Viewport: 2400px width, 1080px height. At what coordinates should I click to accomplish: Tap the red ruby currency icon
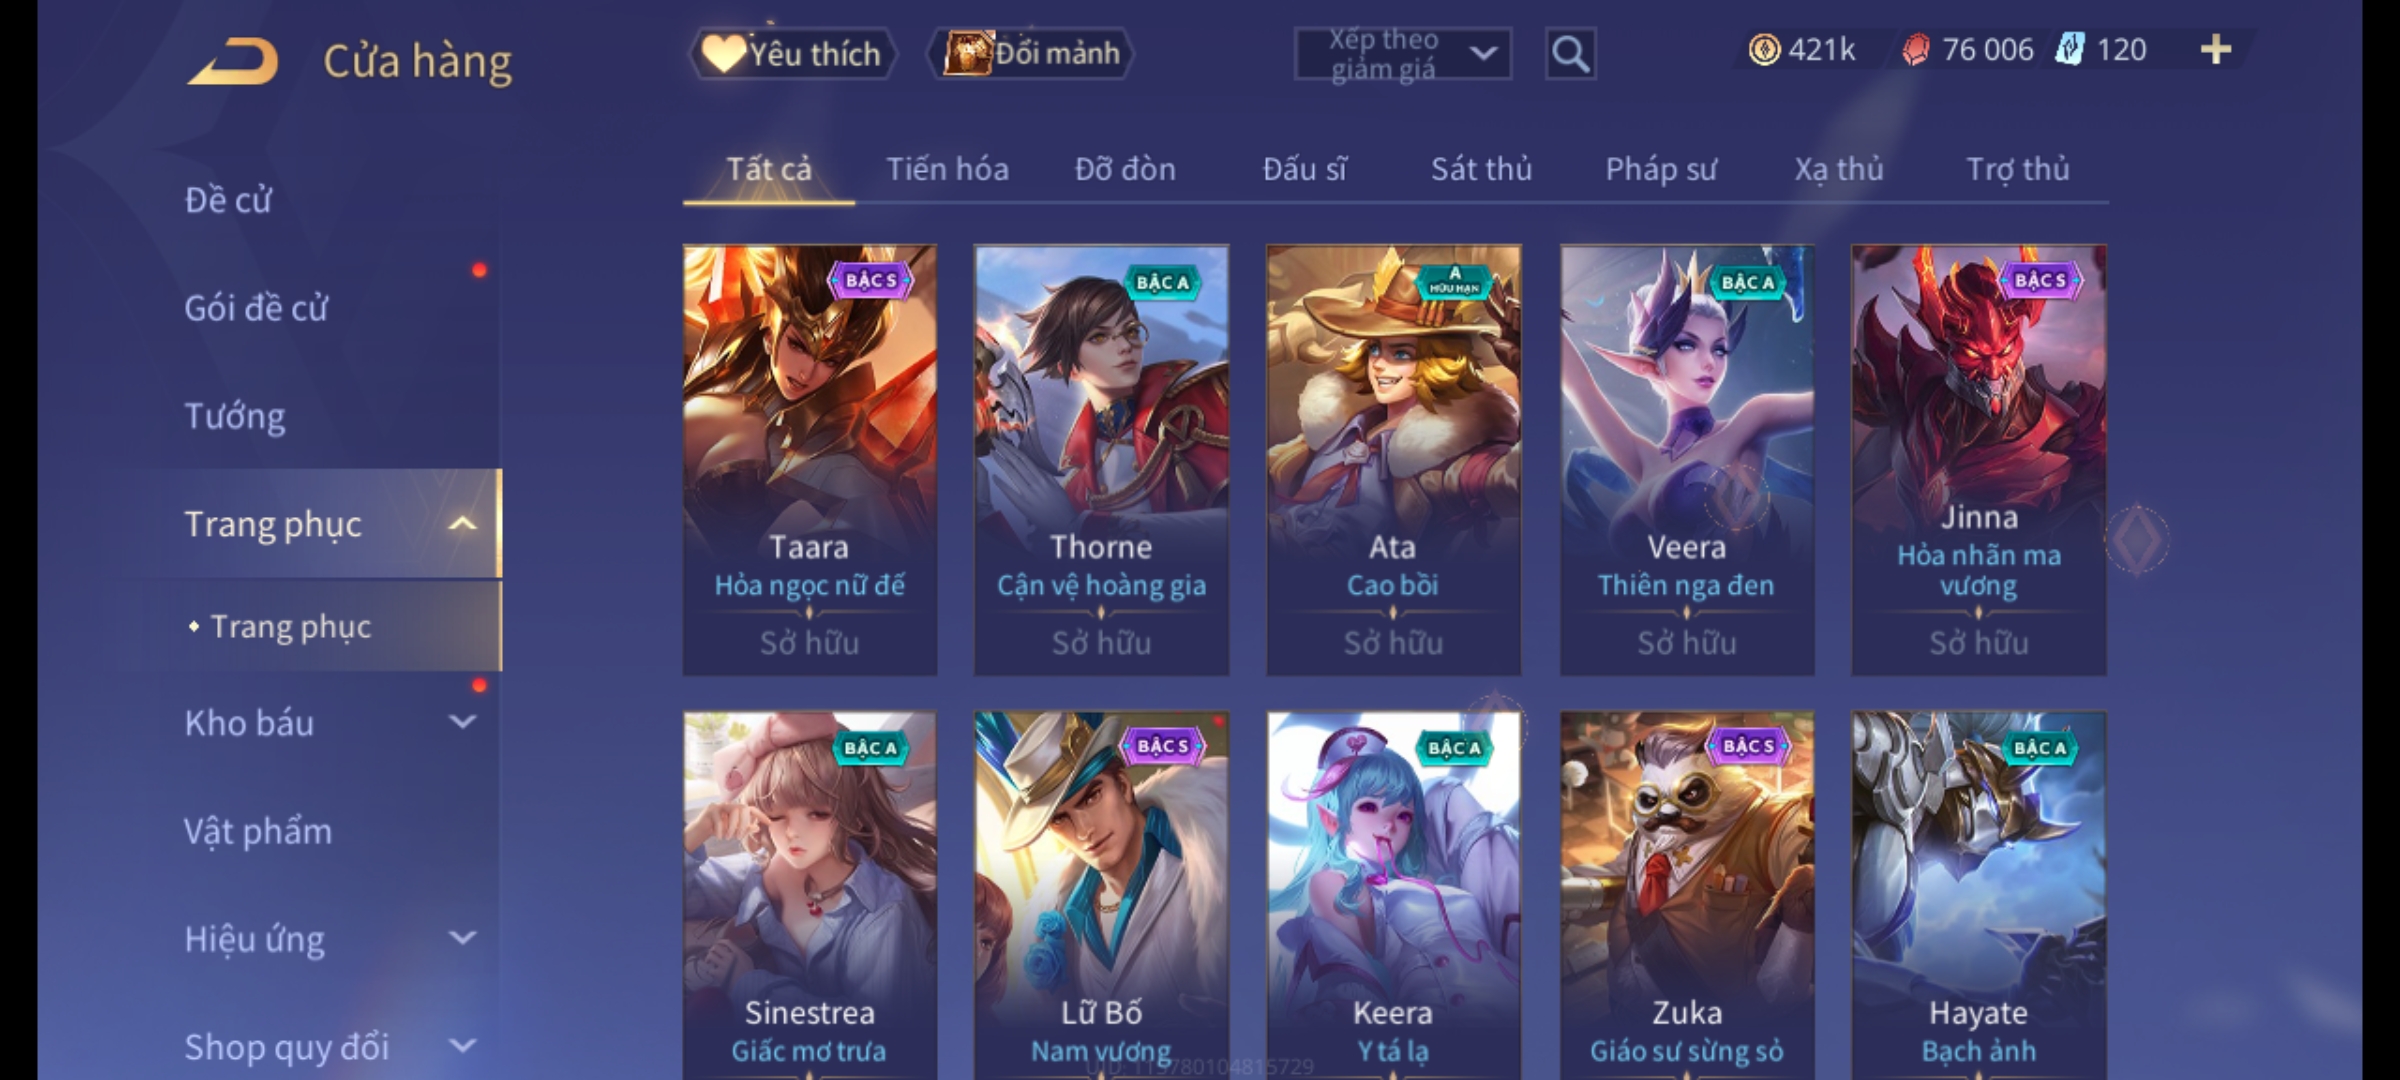pos(1915,49)
